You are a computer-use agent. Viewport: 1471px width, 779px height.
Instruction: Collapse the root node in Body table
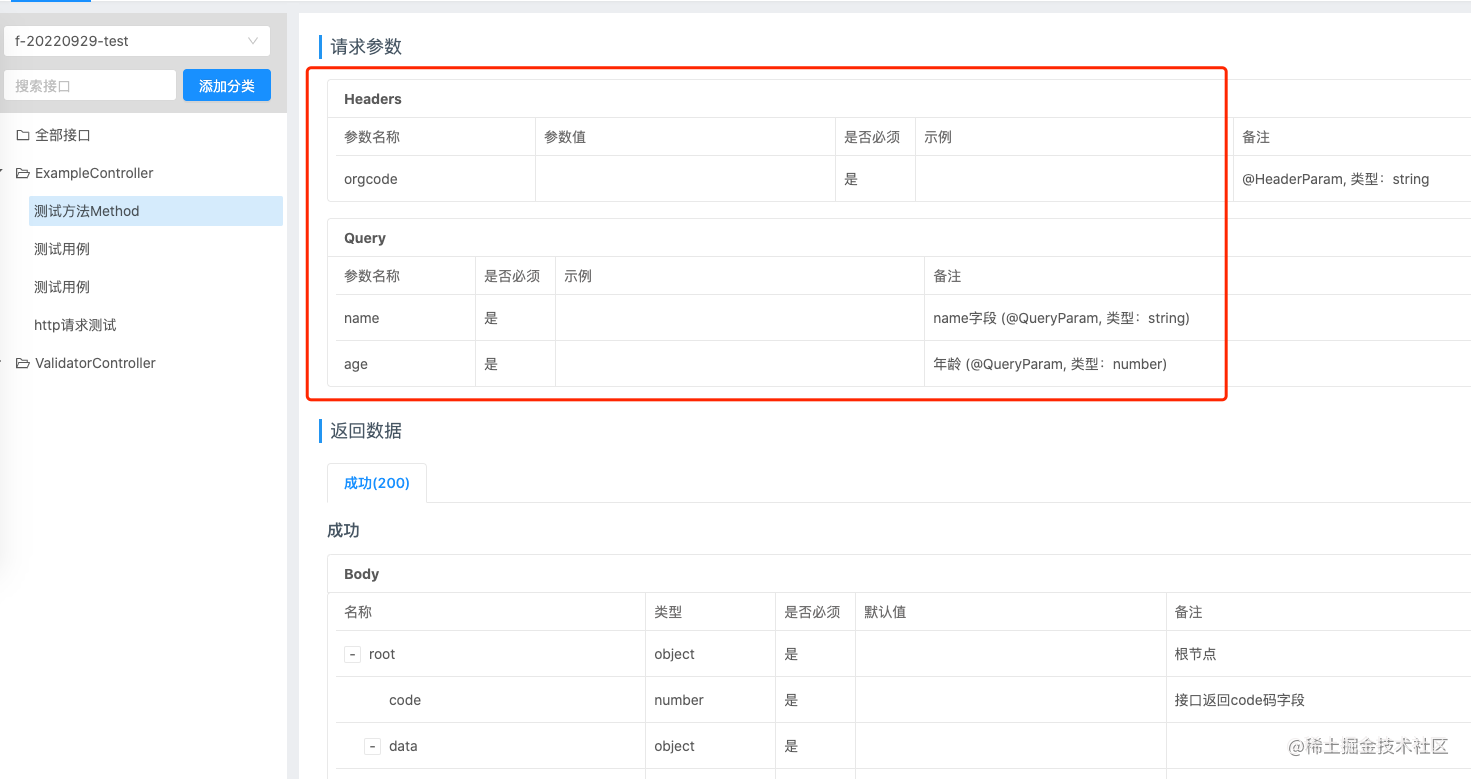click(x=352, y=654)
